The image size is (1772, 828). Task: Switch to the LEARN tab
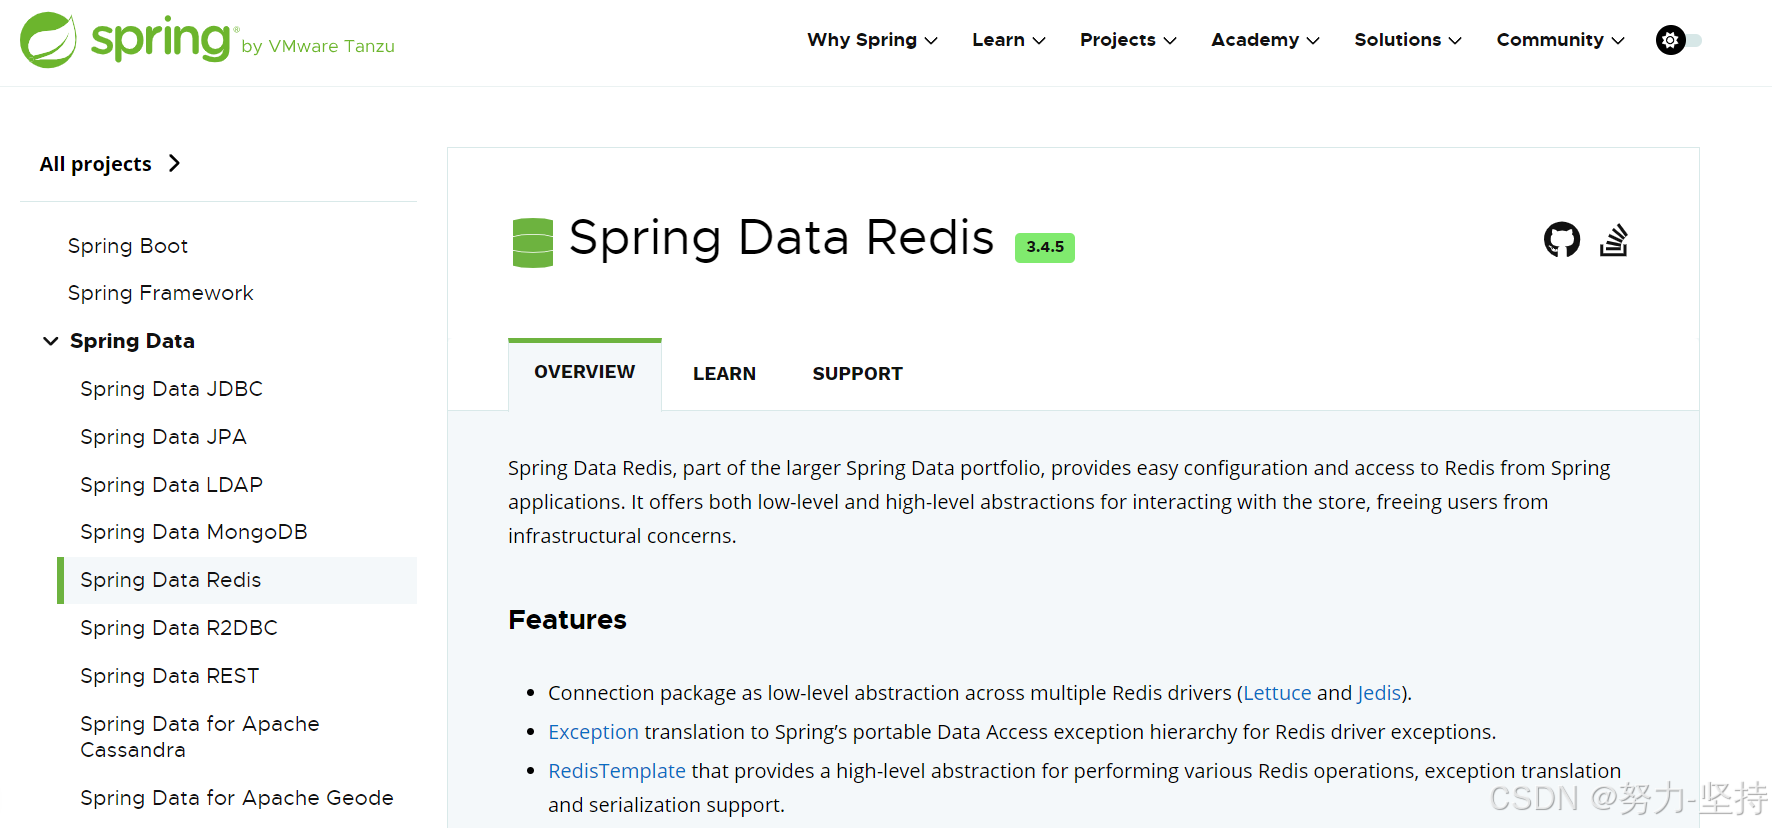(x=724, y=373)
